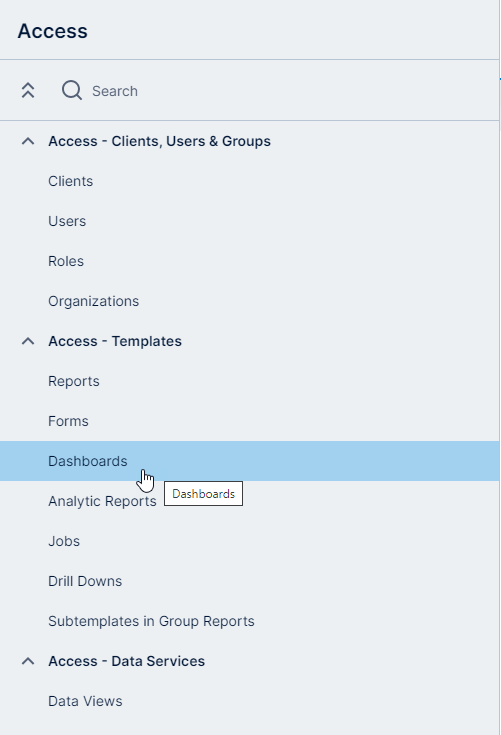This screenshot has height=735, width=501.
Task: Click the collapse-all double chevron icon
Action: (28, 90)
